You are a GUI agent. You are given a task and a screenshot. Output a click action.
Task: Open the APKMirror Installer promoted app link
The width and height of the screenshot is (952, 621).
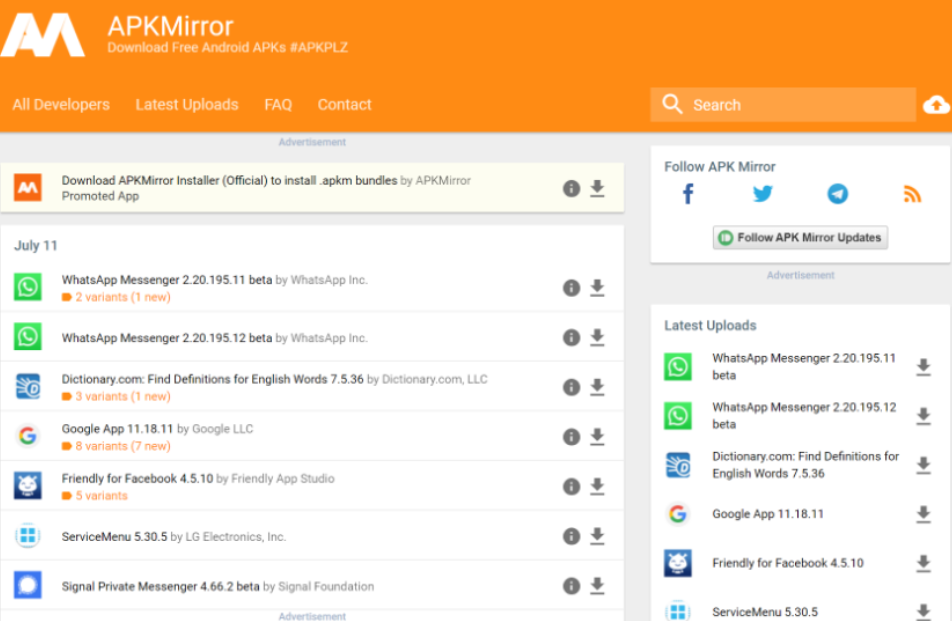[229, 180]
